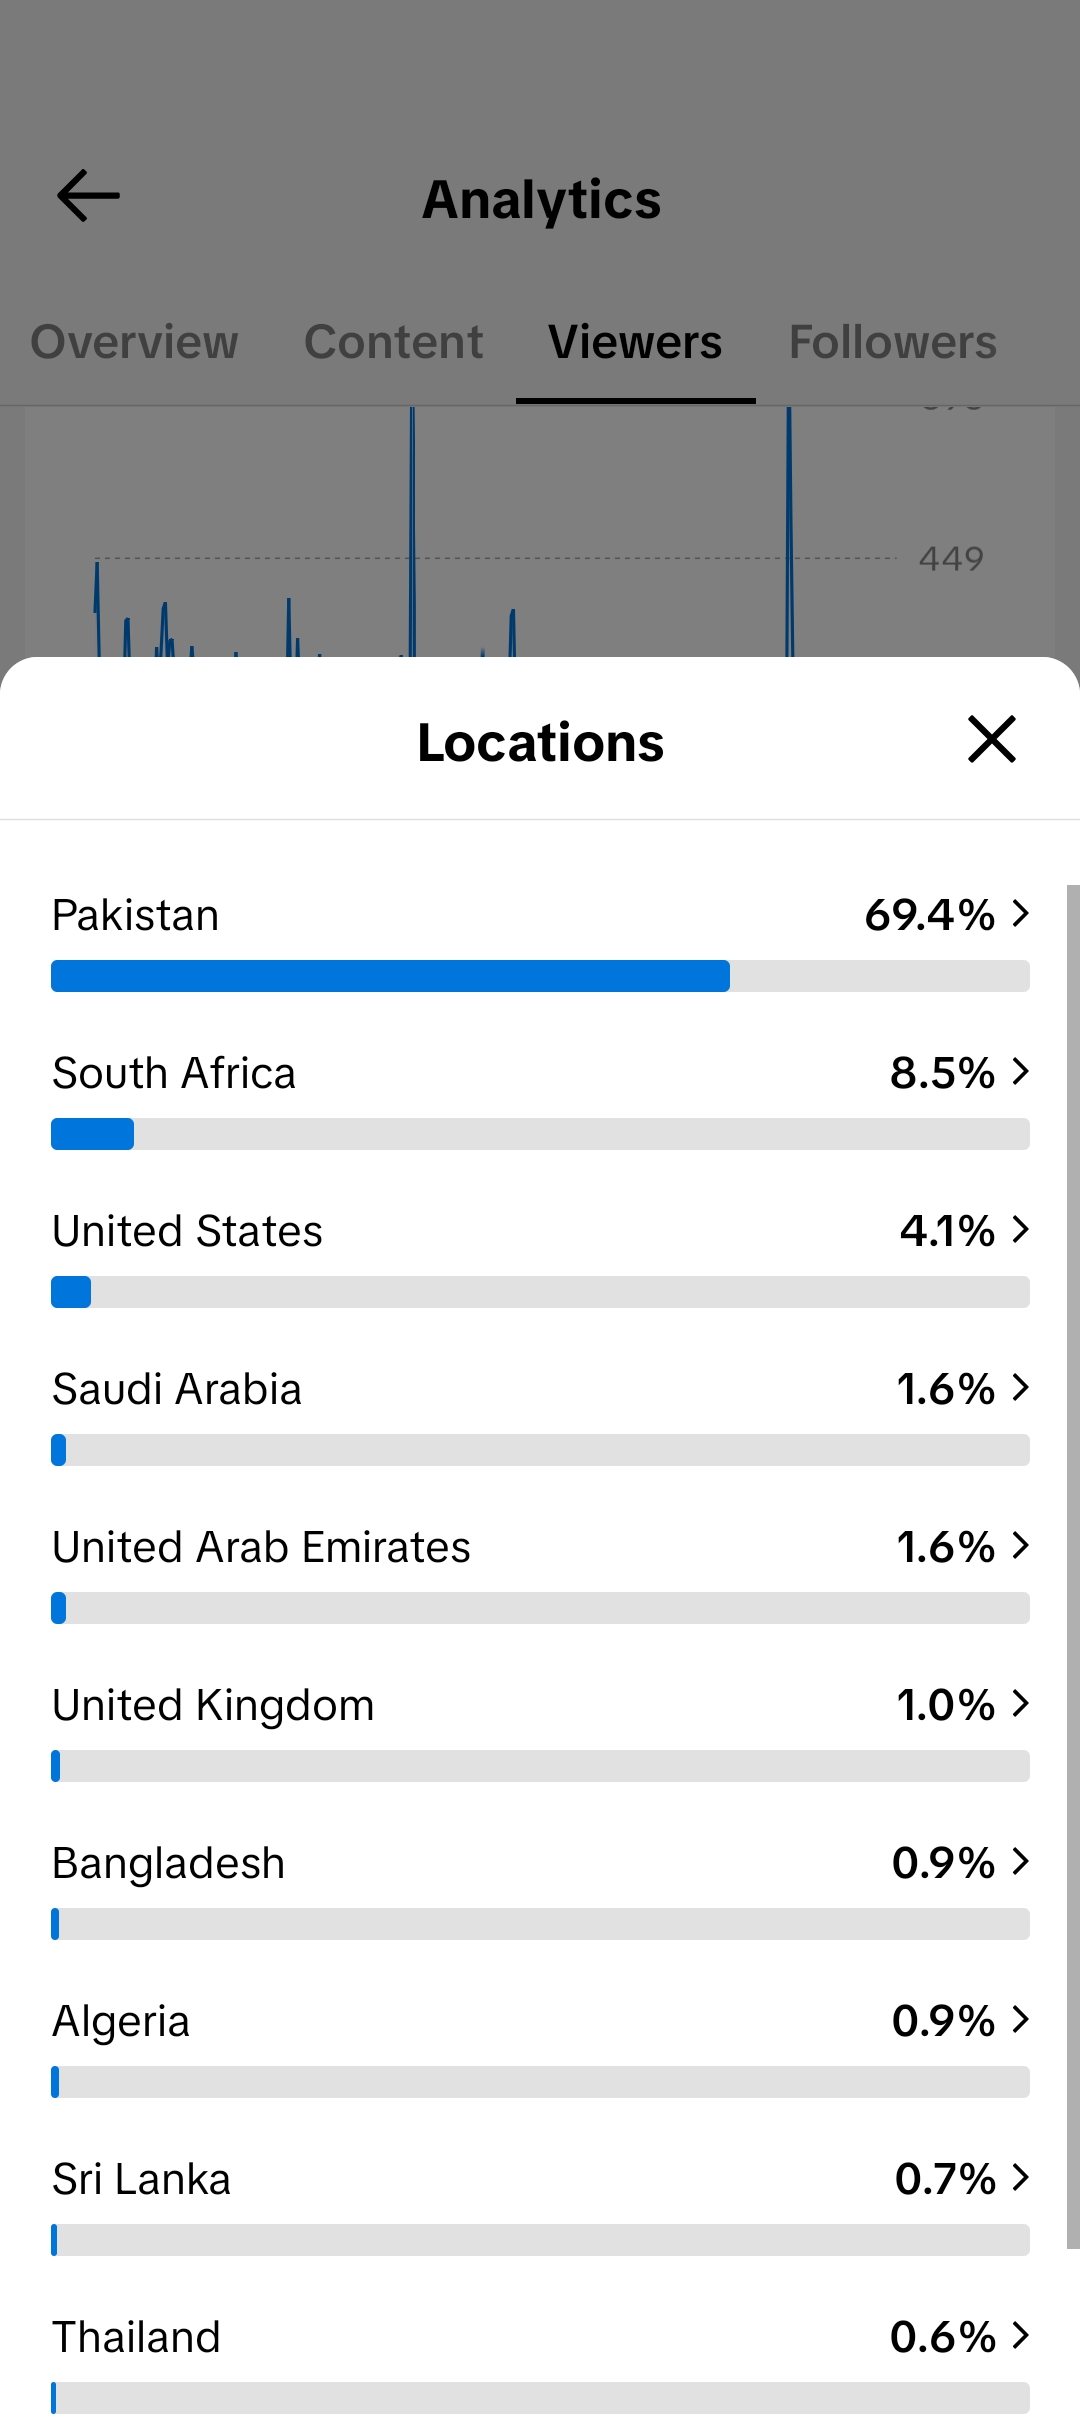Go back using the arrow icon
Screen dimensions: 1080x2436
click(x=88, y=196)
